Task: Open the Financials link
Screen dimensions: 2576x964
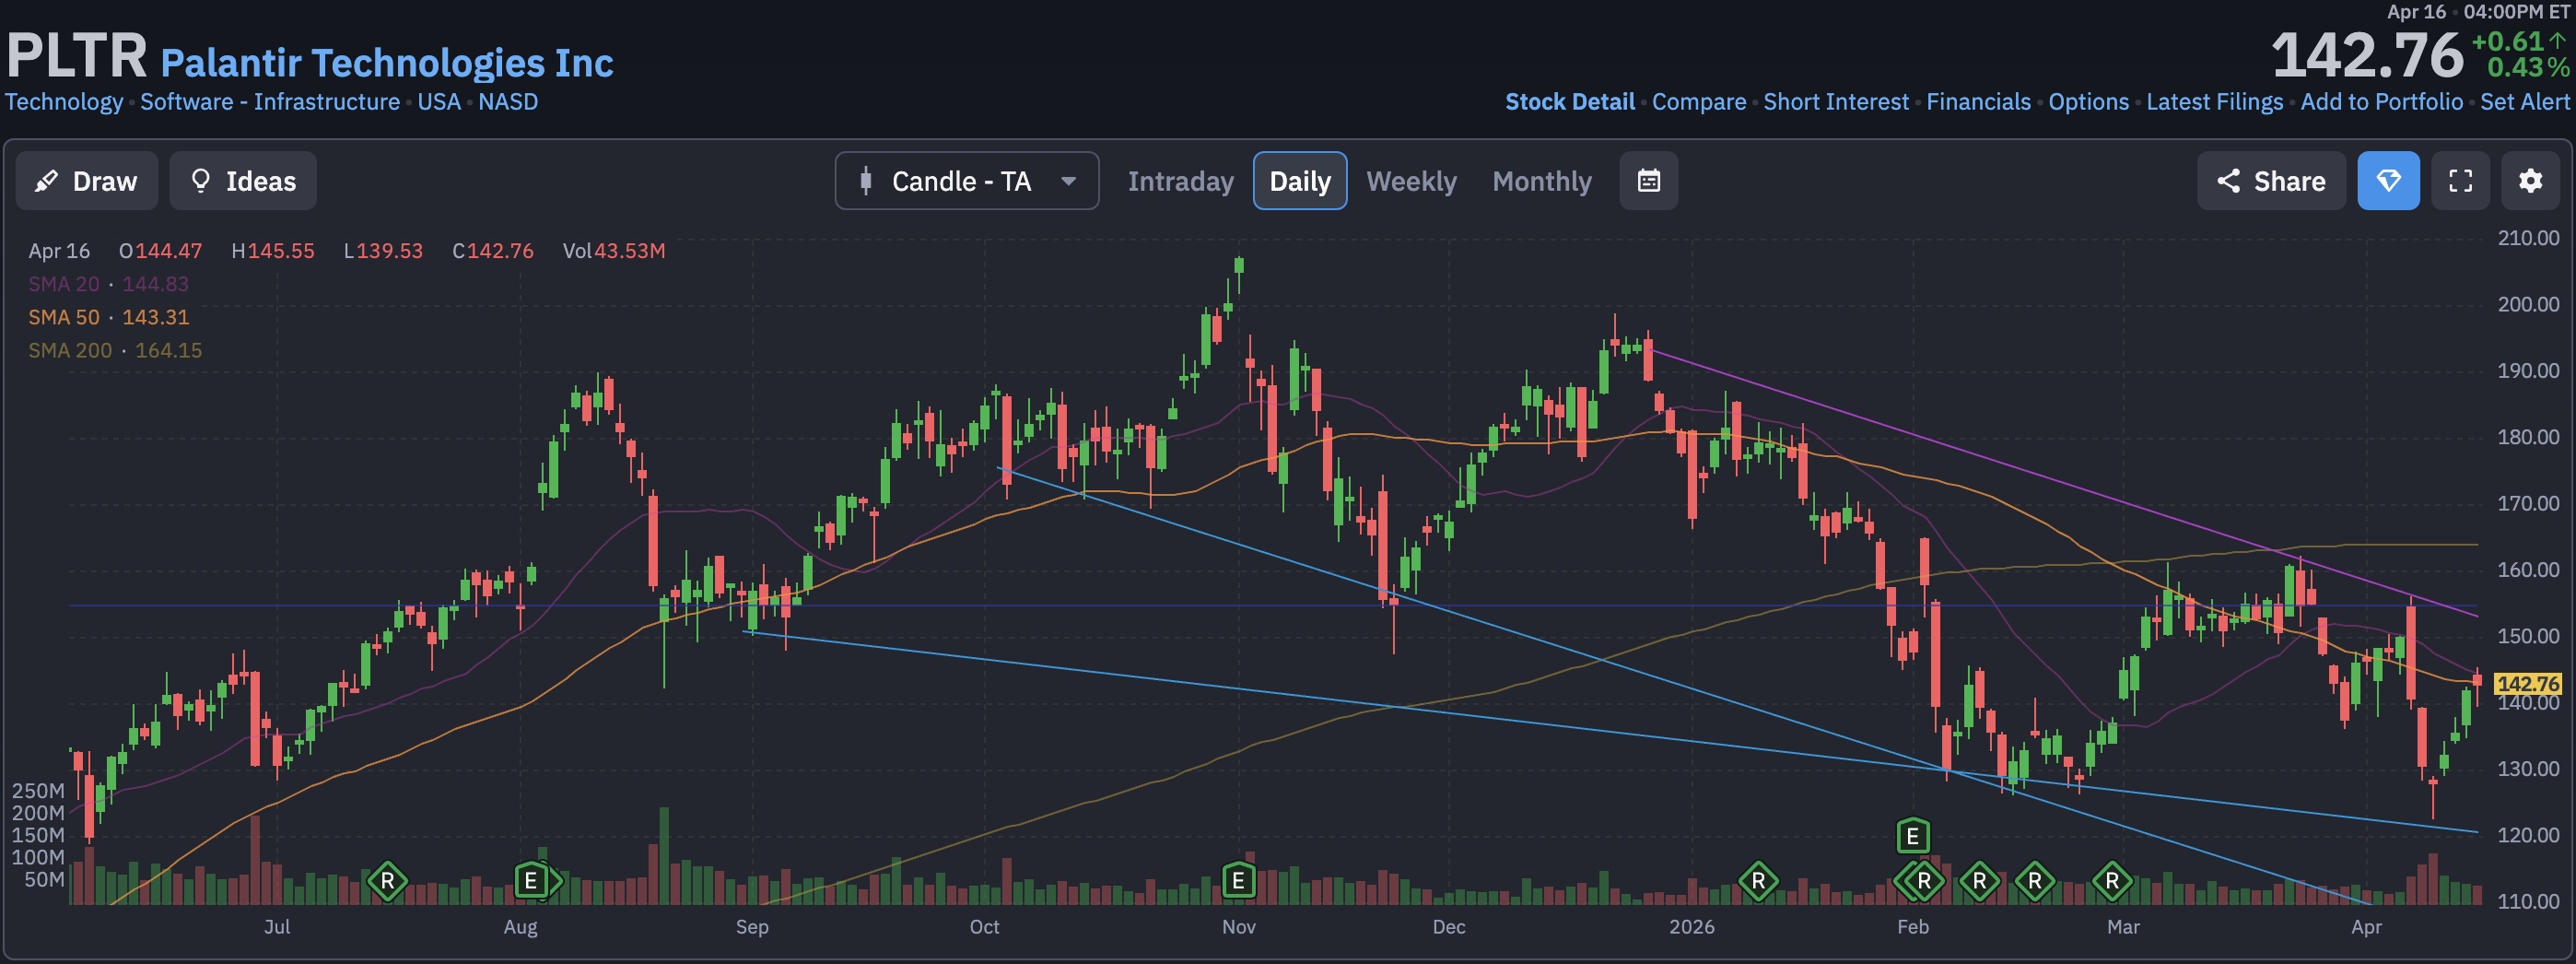Action: (x=1978, y=102)
